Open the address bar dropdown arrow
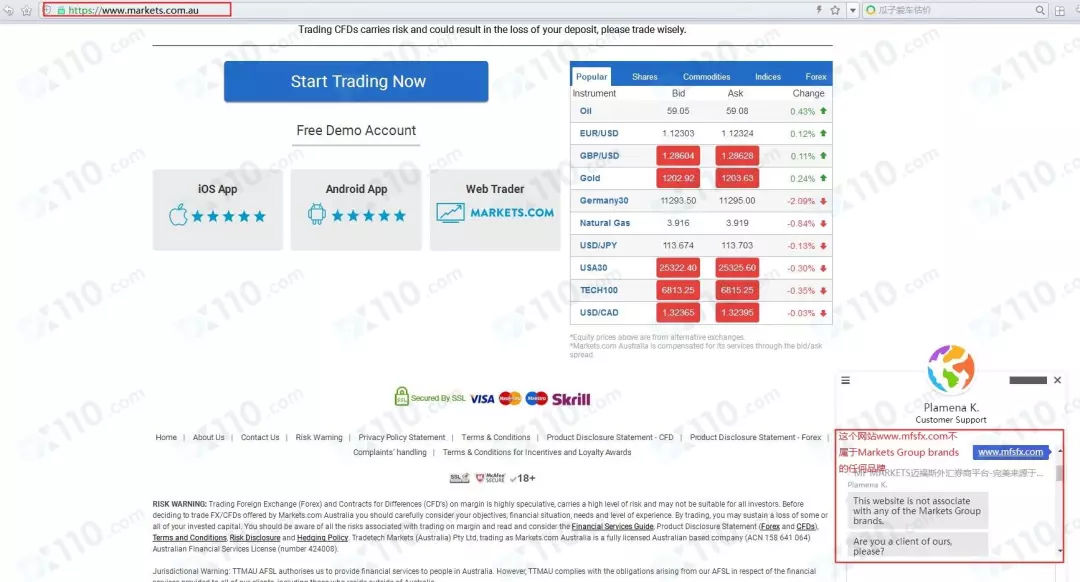Image resolution: width=1080 pixels, height=582 pixels. 853,10
